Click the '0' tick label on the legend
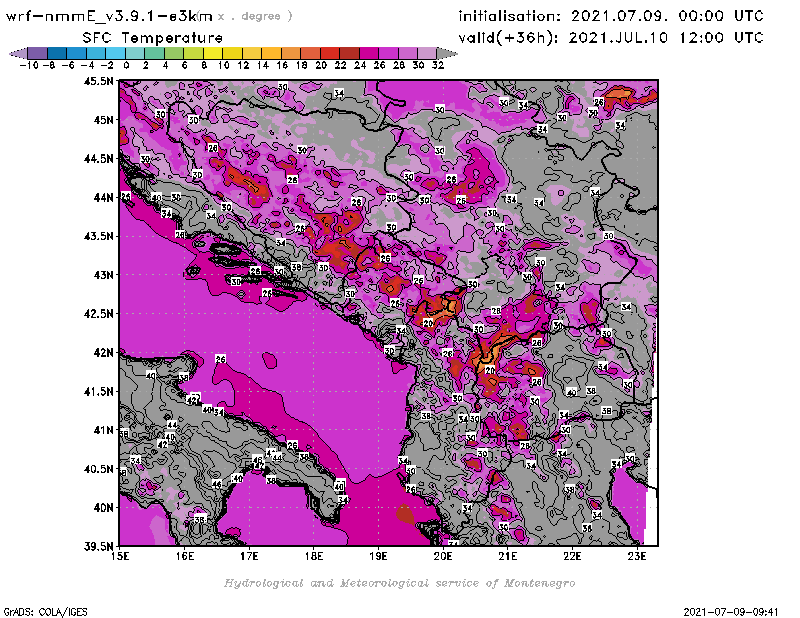The image size is (800, 618). (x=126, y=65)
